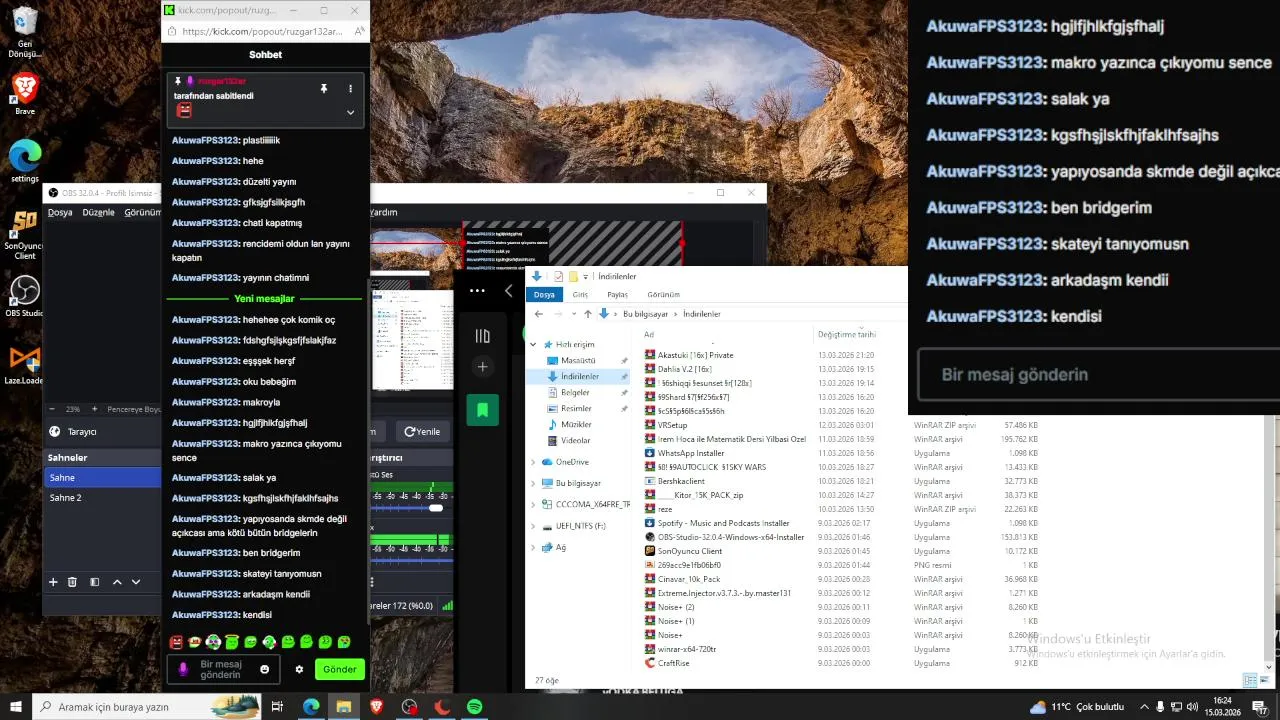The height and width of the screenshot is (720, 1280).
Task: Click the Kick popout URL address bar
Action: (x=264, y=32)
